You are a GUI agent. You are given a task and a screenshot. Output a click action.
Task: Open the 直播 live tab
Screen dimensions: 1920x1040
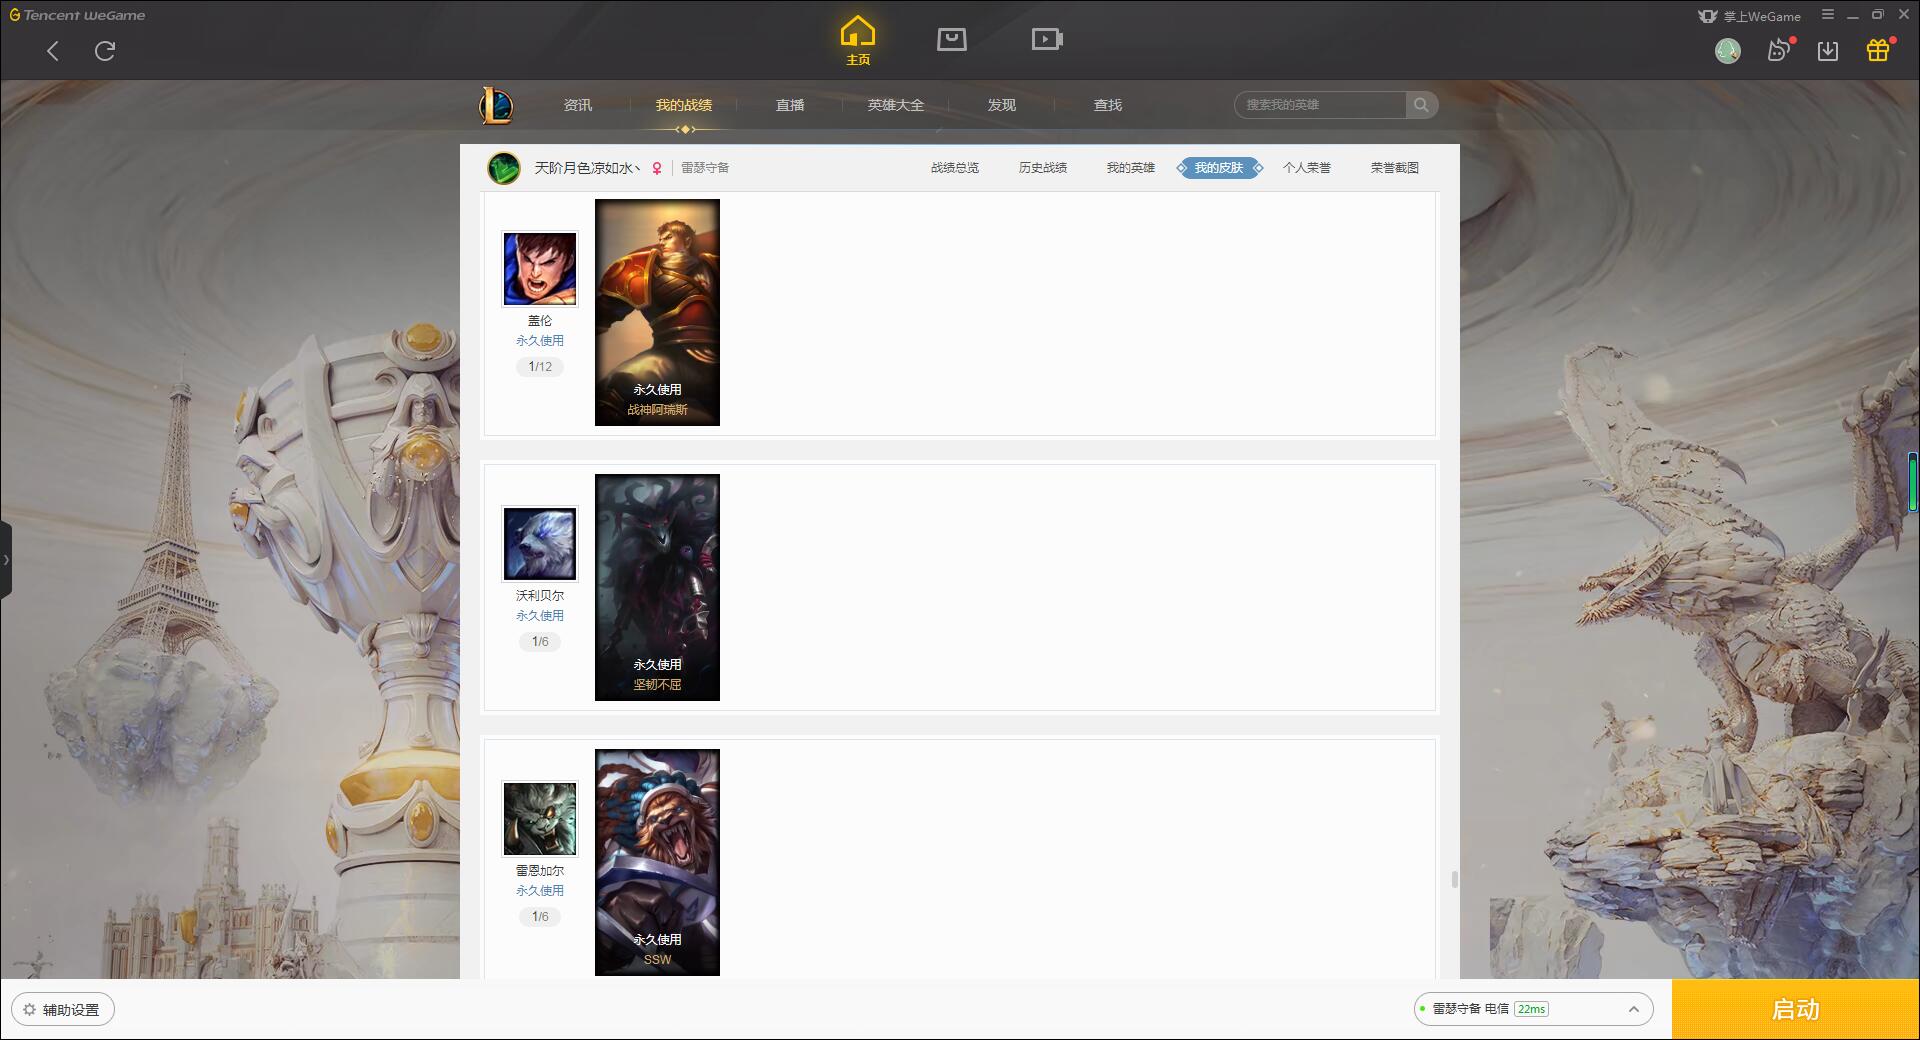pos(790,105)
